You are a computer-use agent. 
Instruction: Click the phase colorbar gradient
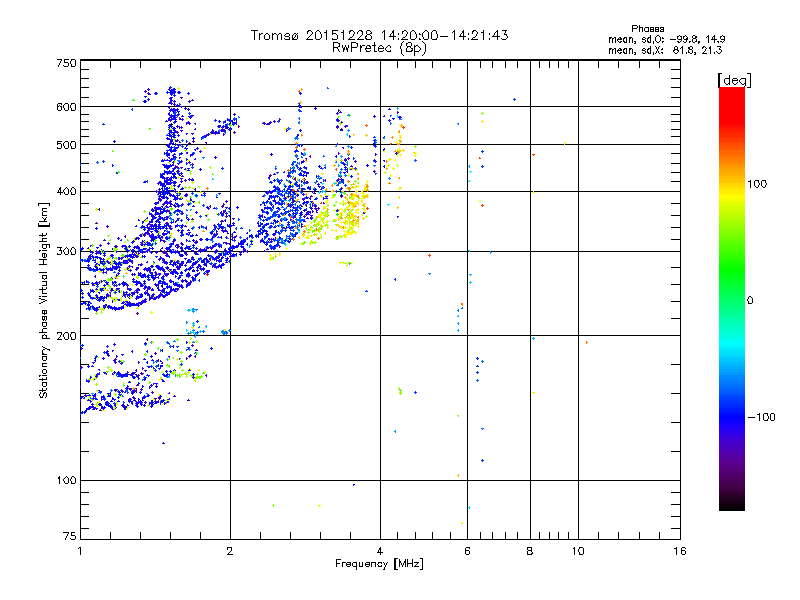732,299
